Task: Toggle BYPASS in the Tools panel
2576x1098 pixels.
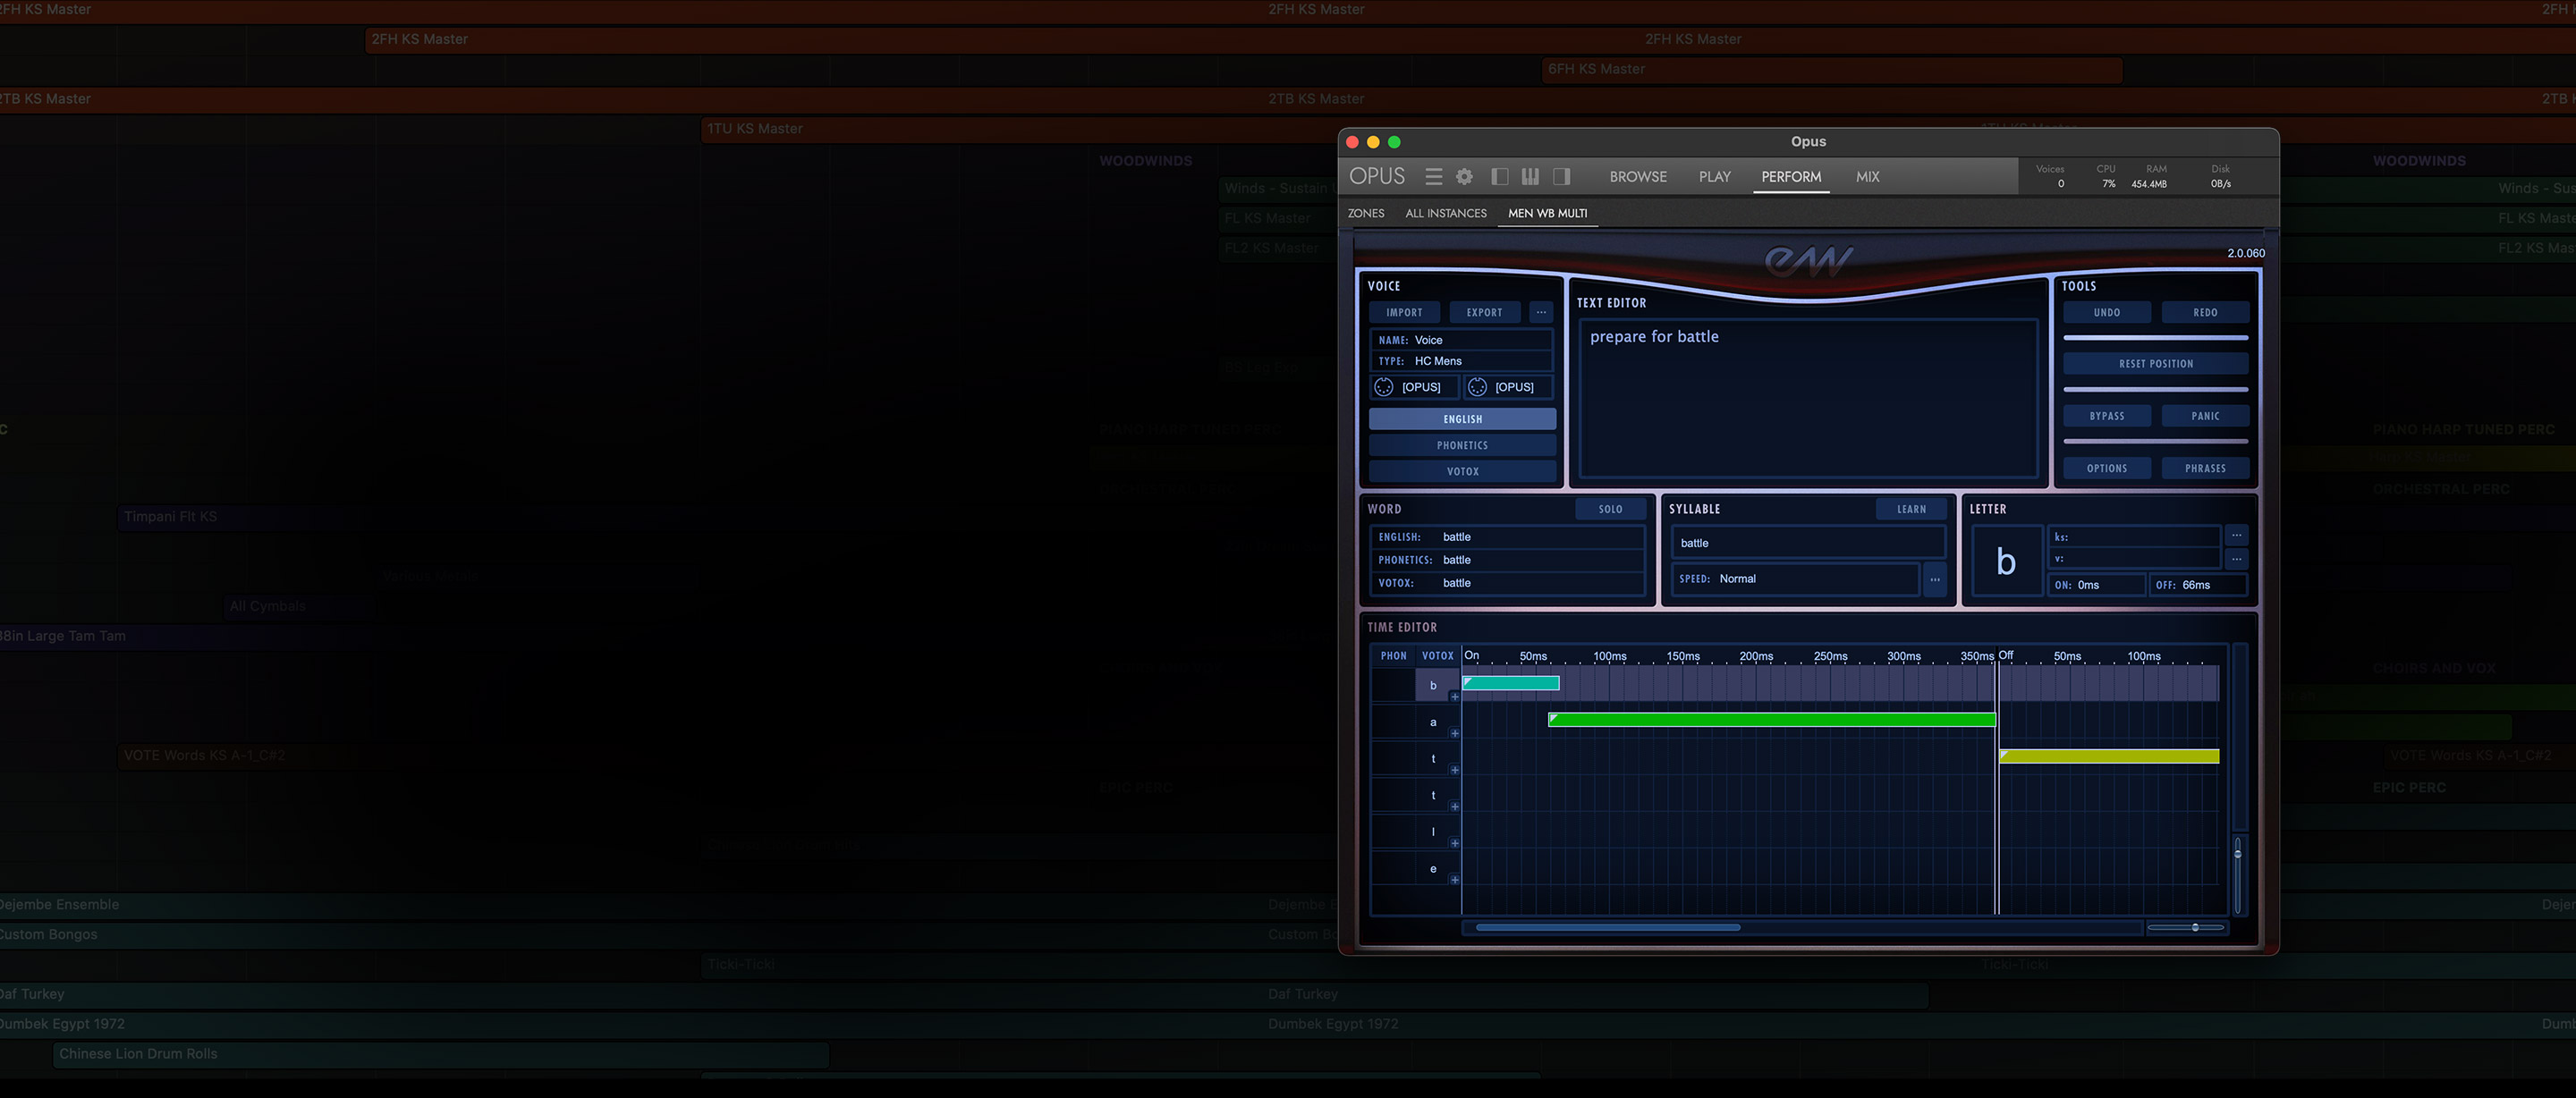Action: pos(2106,416)
